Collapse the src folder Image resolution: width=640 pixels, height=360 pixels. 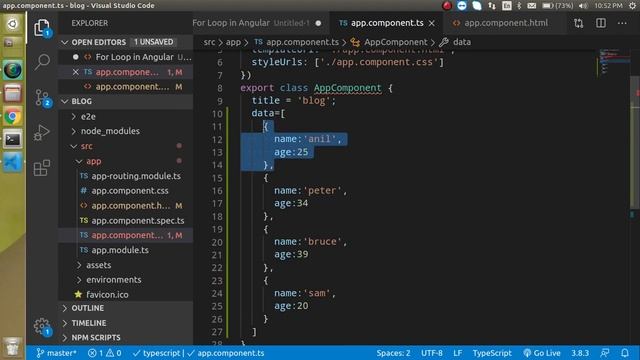click(126, 146)
